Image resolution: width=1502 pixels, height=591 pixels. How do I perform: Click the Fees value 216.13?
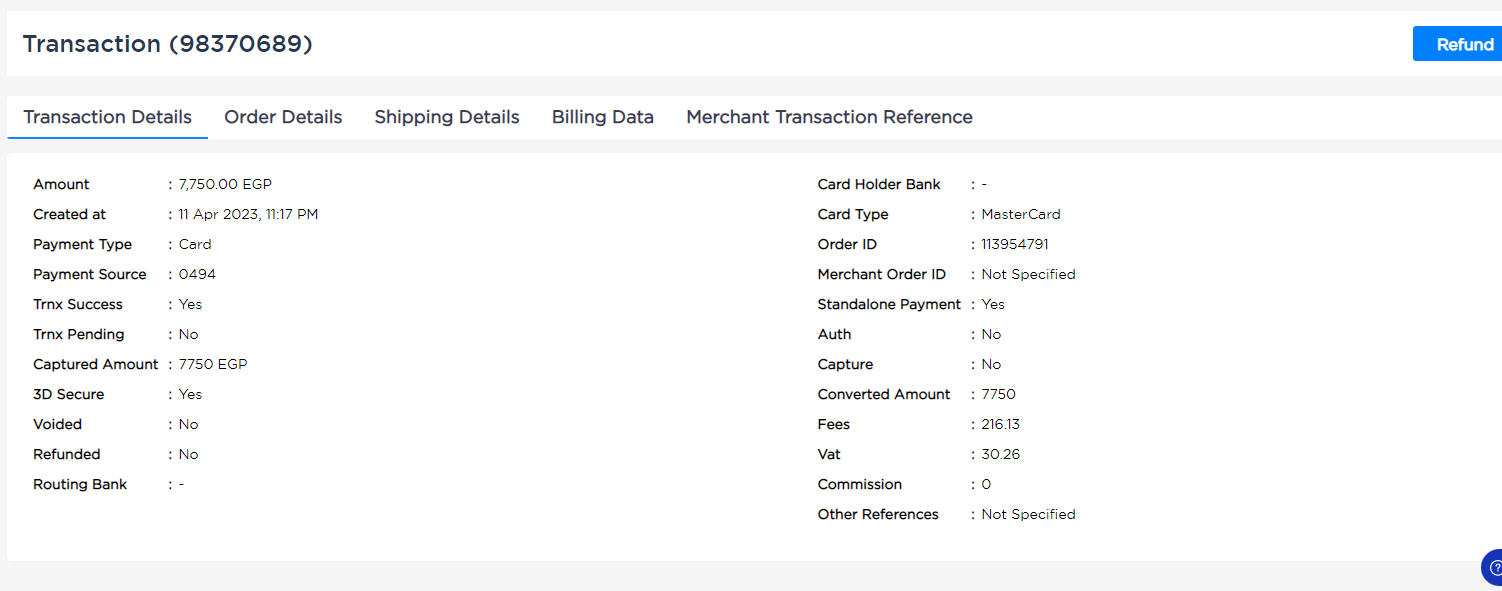click(1001, 424)
